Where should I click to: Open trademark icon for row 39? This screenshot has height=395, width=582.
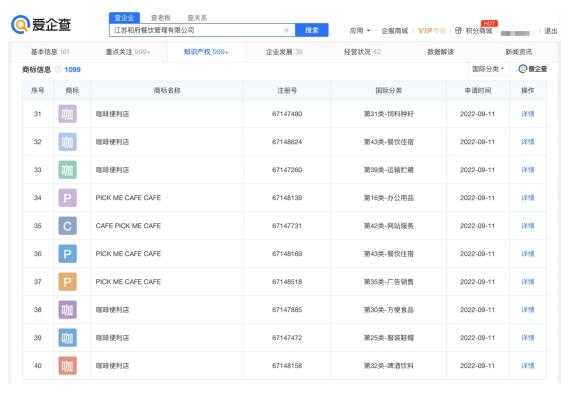click(68, 338)
